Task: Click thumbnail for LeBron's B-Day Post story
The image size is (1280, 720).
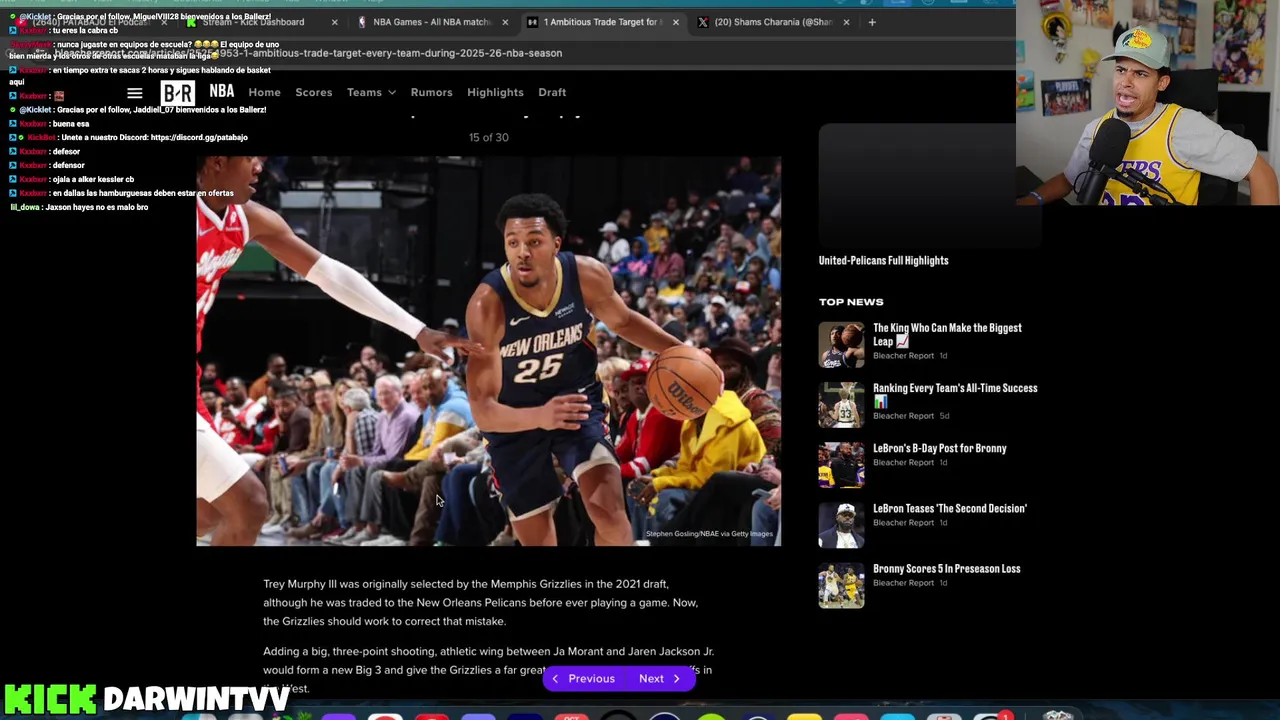Action: [x=841, y=464]
